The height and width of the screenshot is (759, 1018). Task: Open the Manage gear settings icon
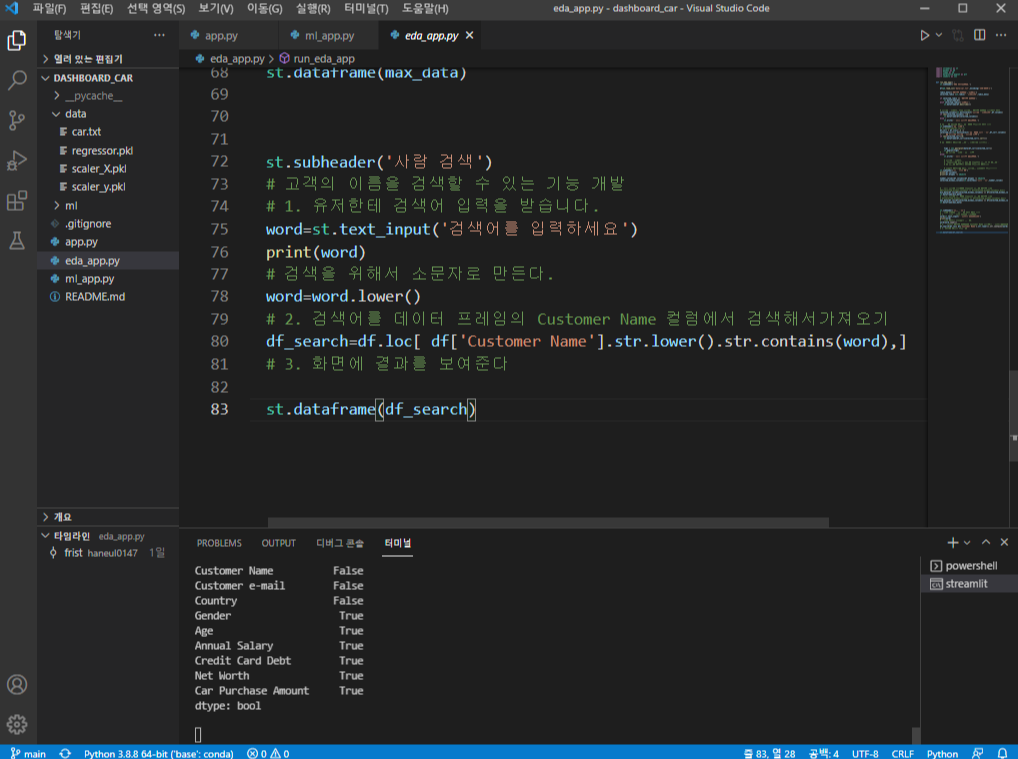click(17, 724)
